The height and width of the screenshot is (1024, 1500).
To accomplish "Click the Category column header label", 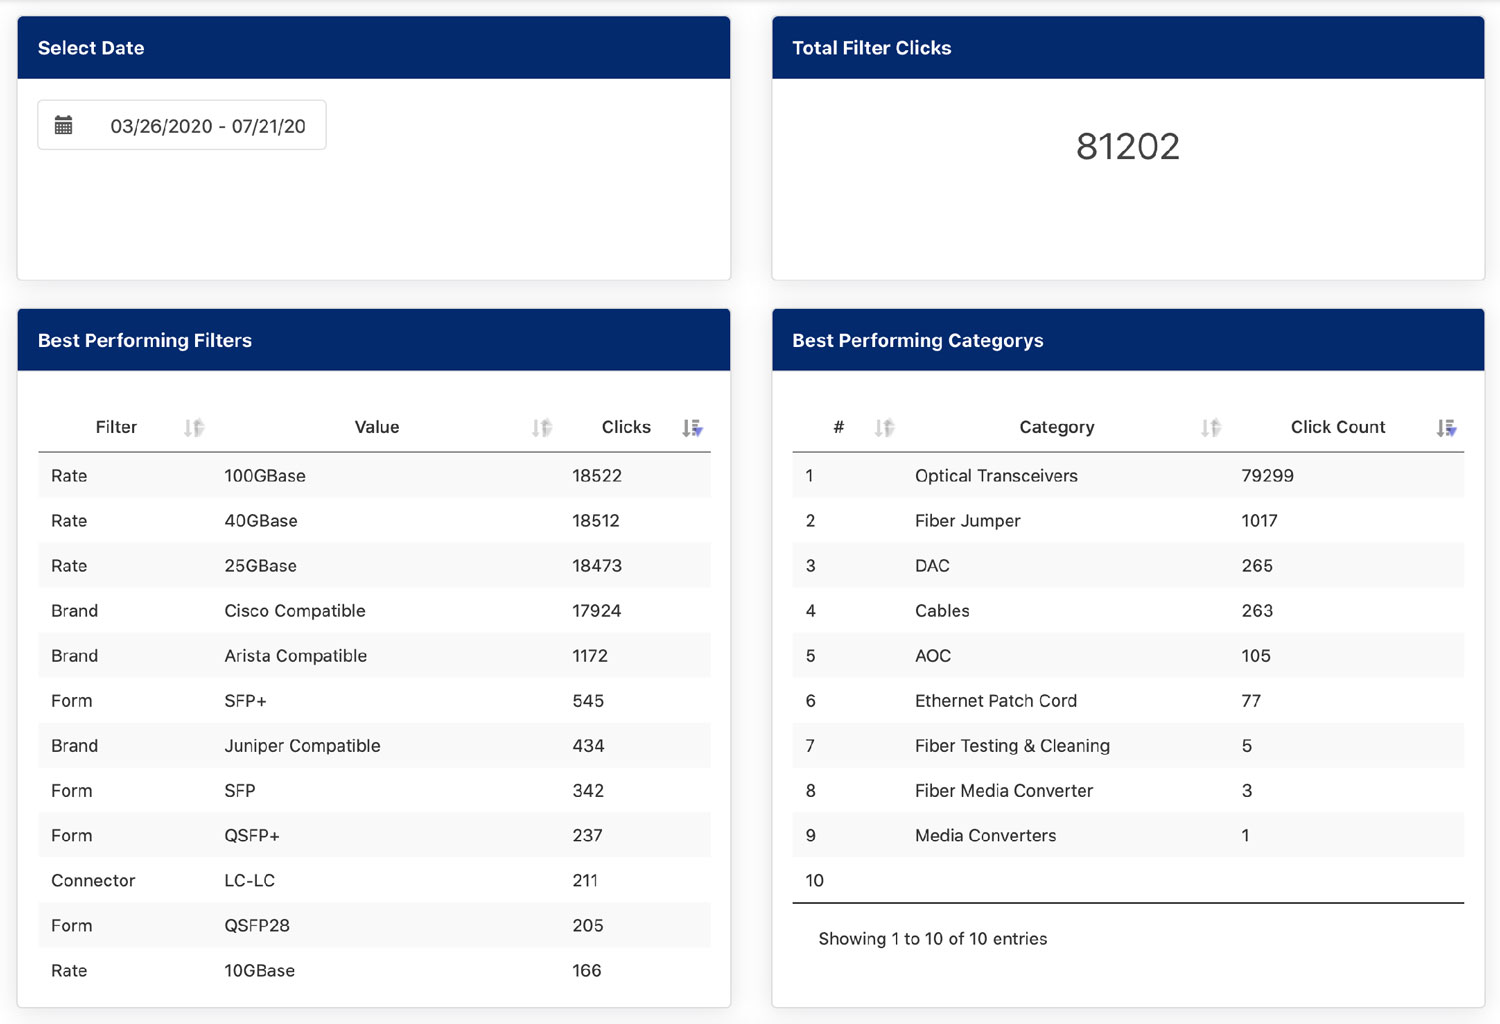I will click(x=1057, y=427).
